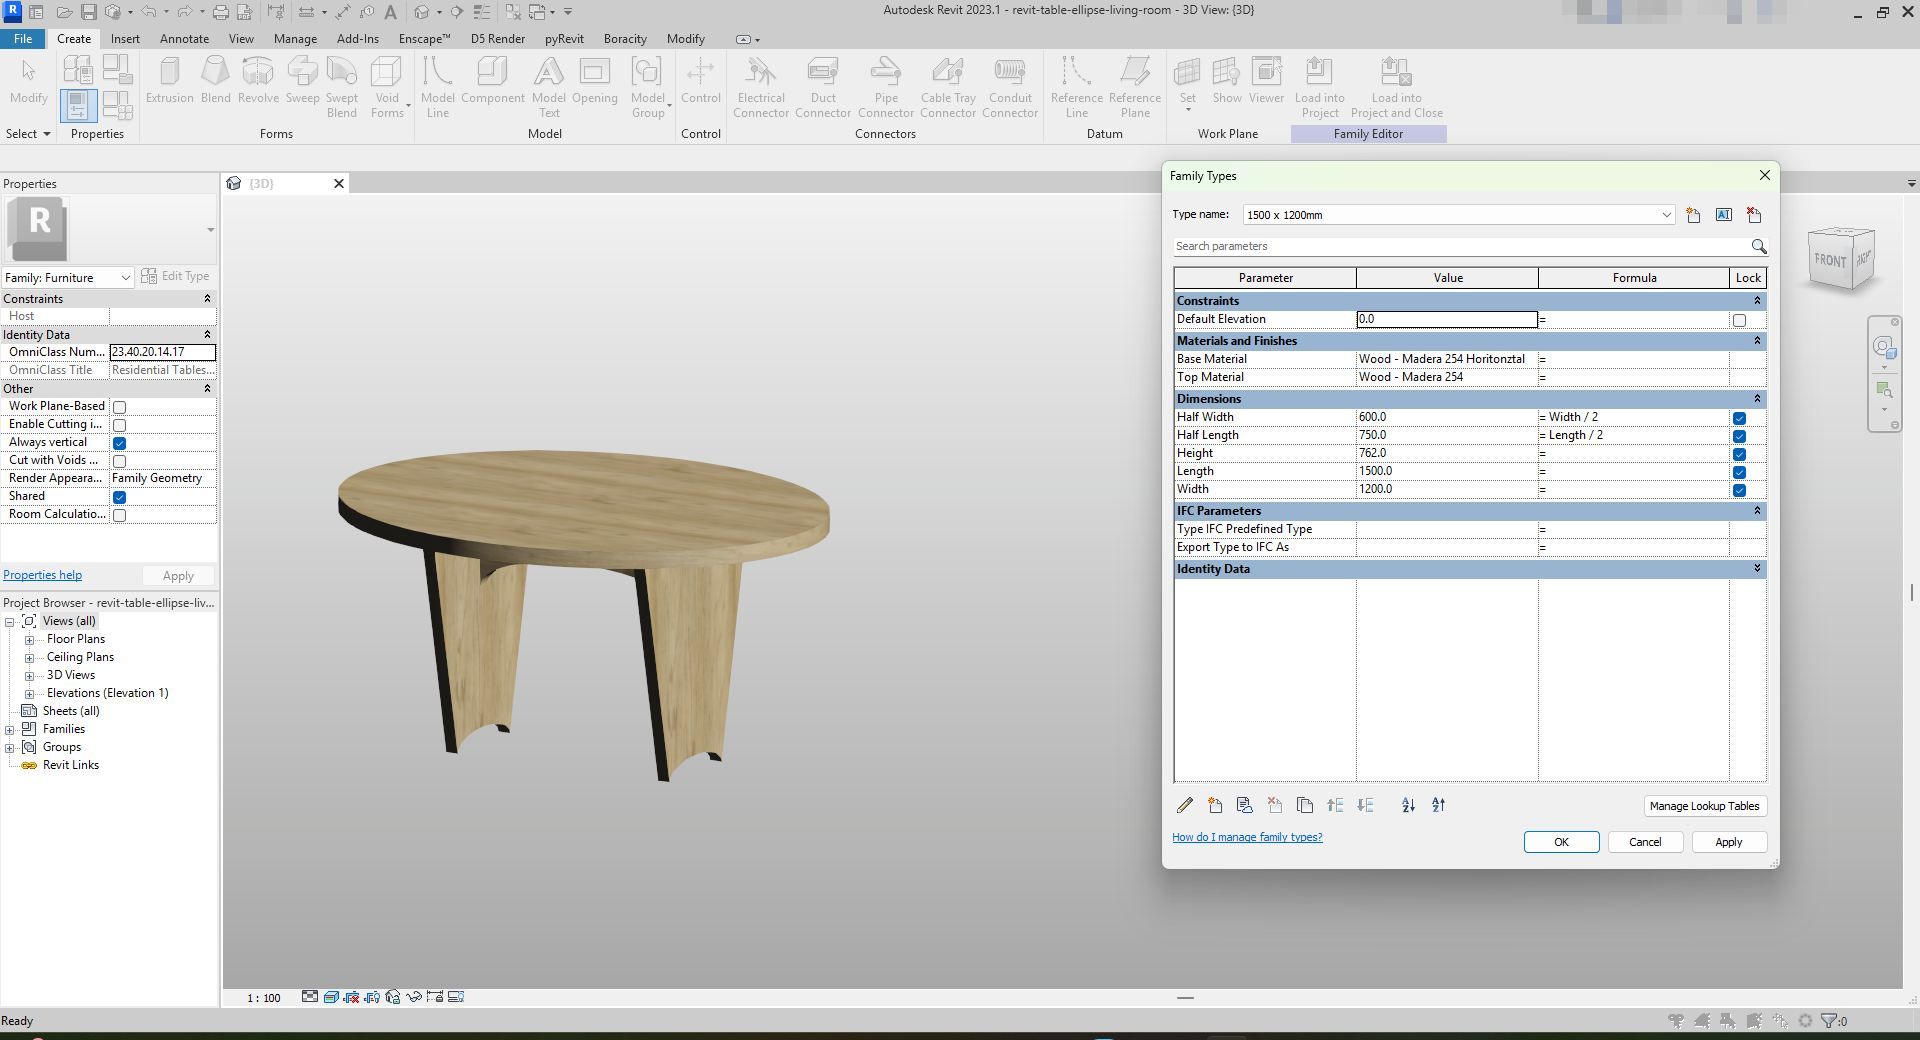This screenshot has width=1920, height=1040.
Task: Open the Annotate ribbon tab
Action: (x=184, y=39)
